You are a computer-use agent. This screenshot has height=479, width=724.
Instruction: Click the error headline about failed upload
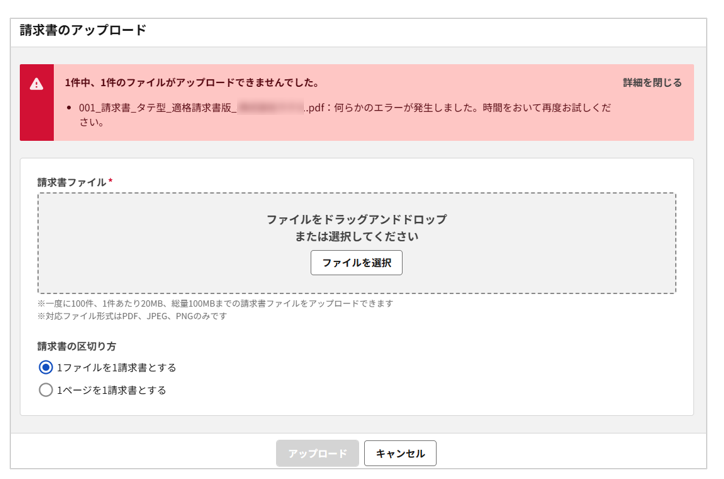(x=192, y=83)
